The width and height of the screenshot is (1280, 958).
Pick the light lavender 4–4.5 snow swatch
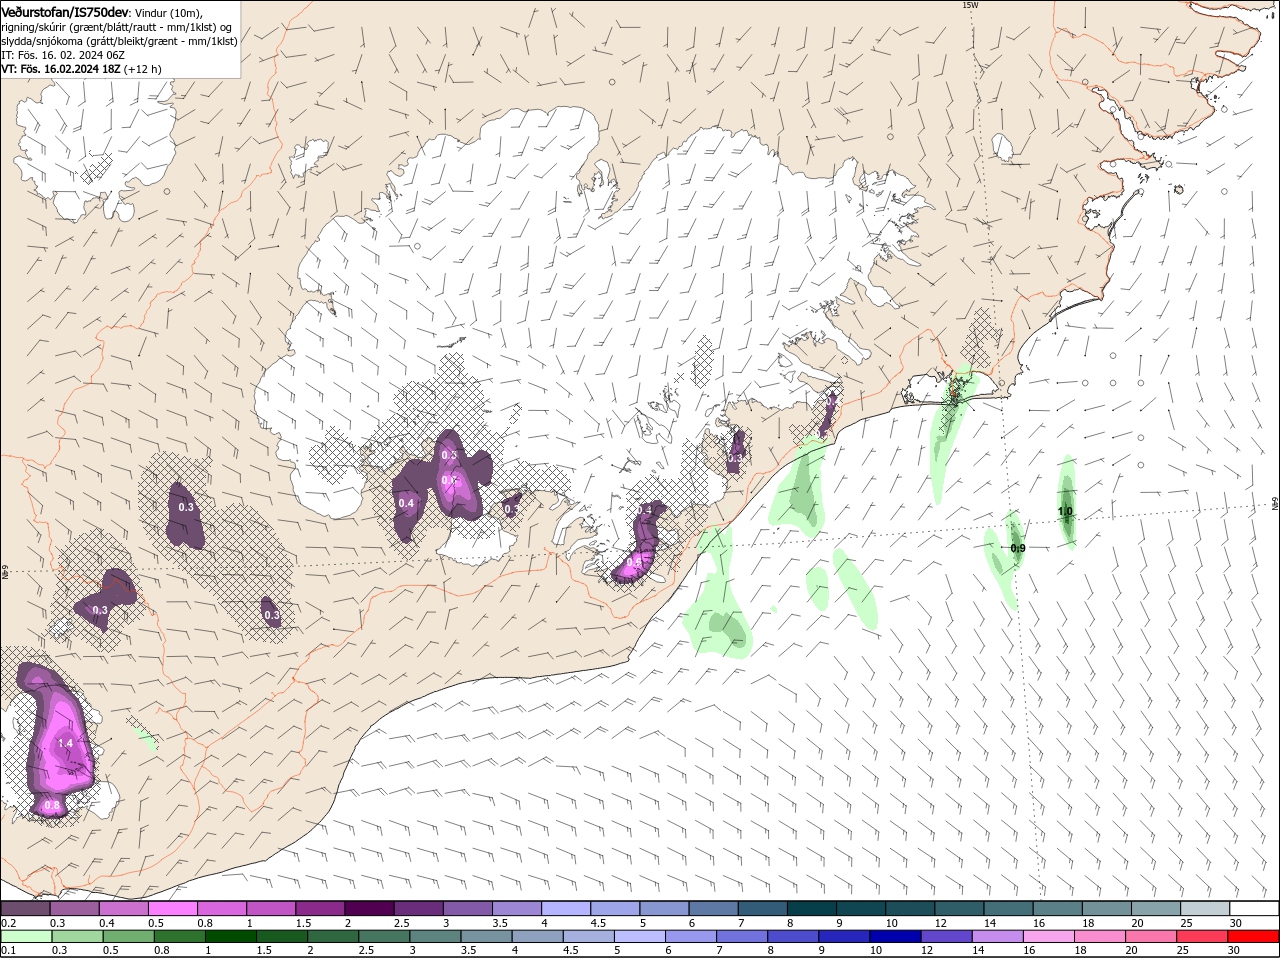coord(565,908)
